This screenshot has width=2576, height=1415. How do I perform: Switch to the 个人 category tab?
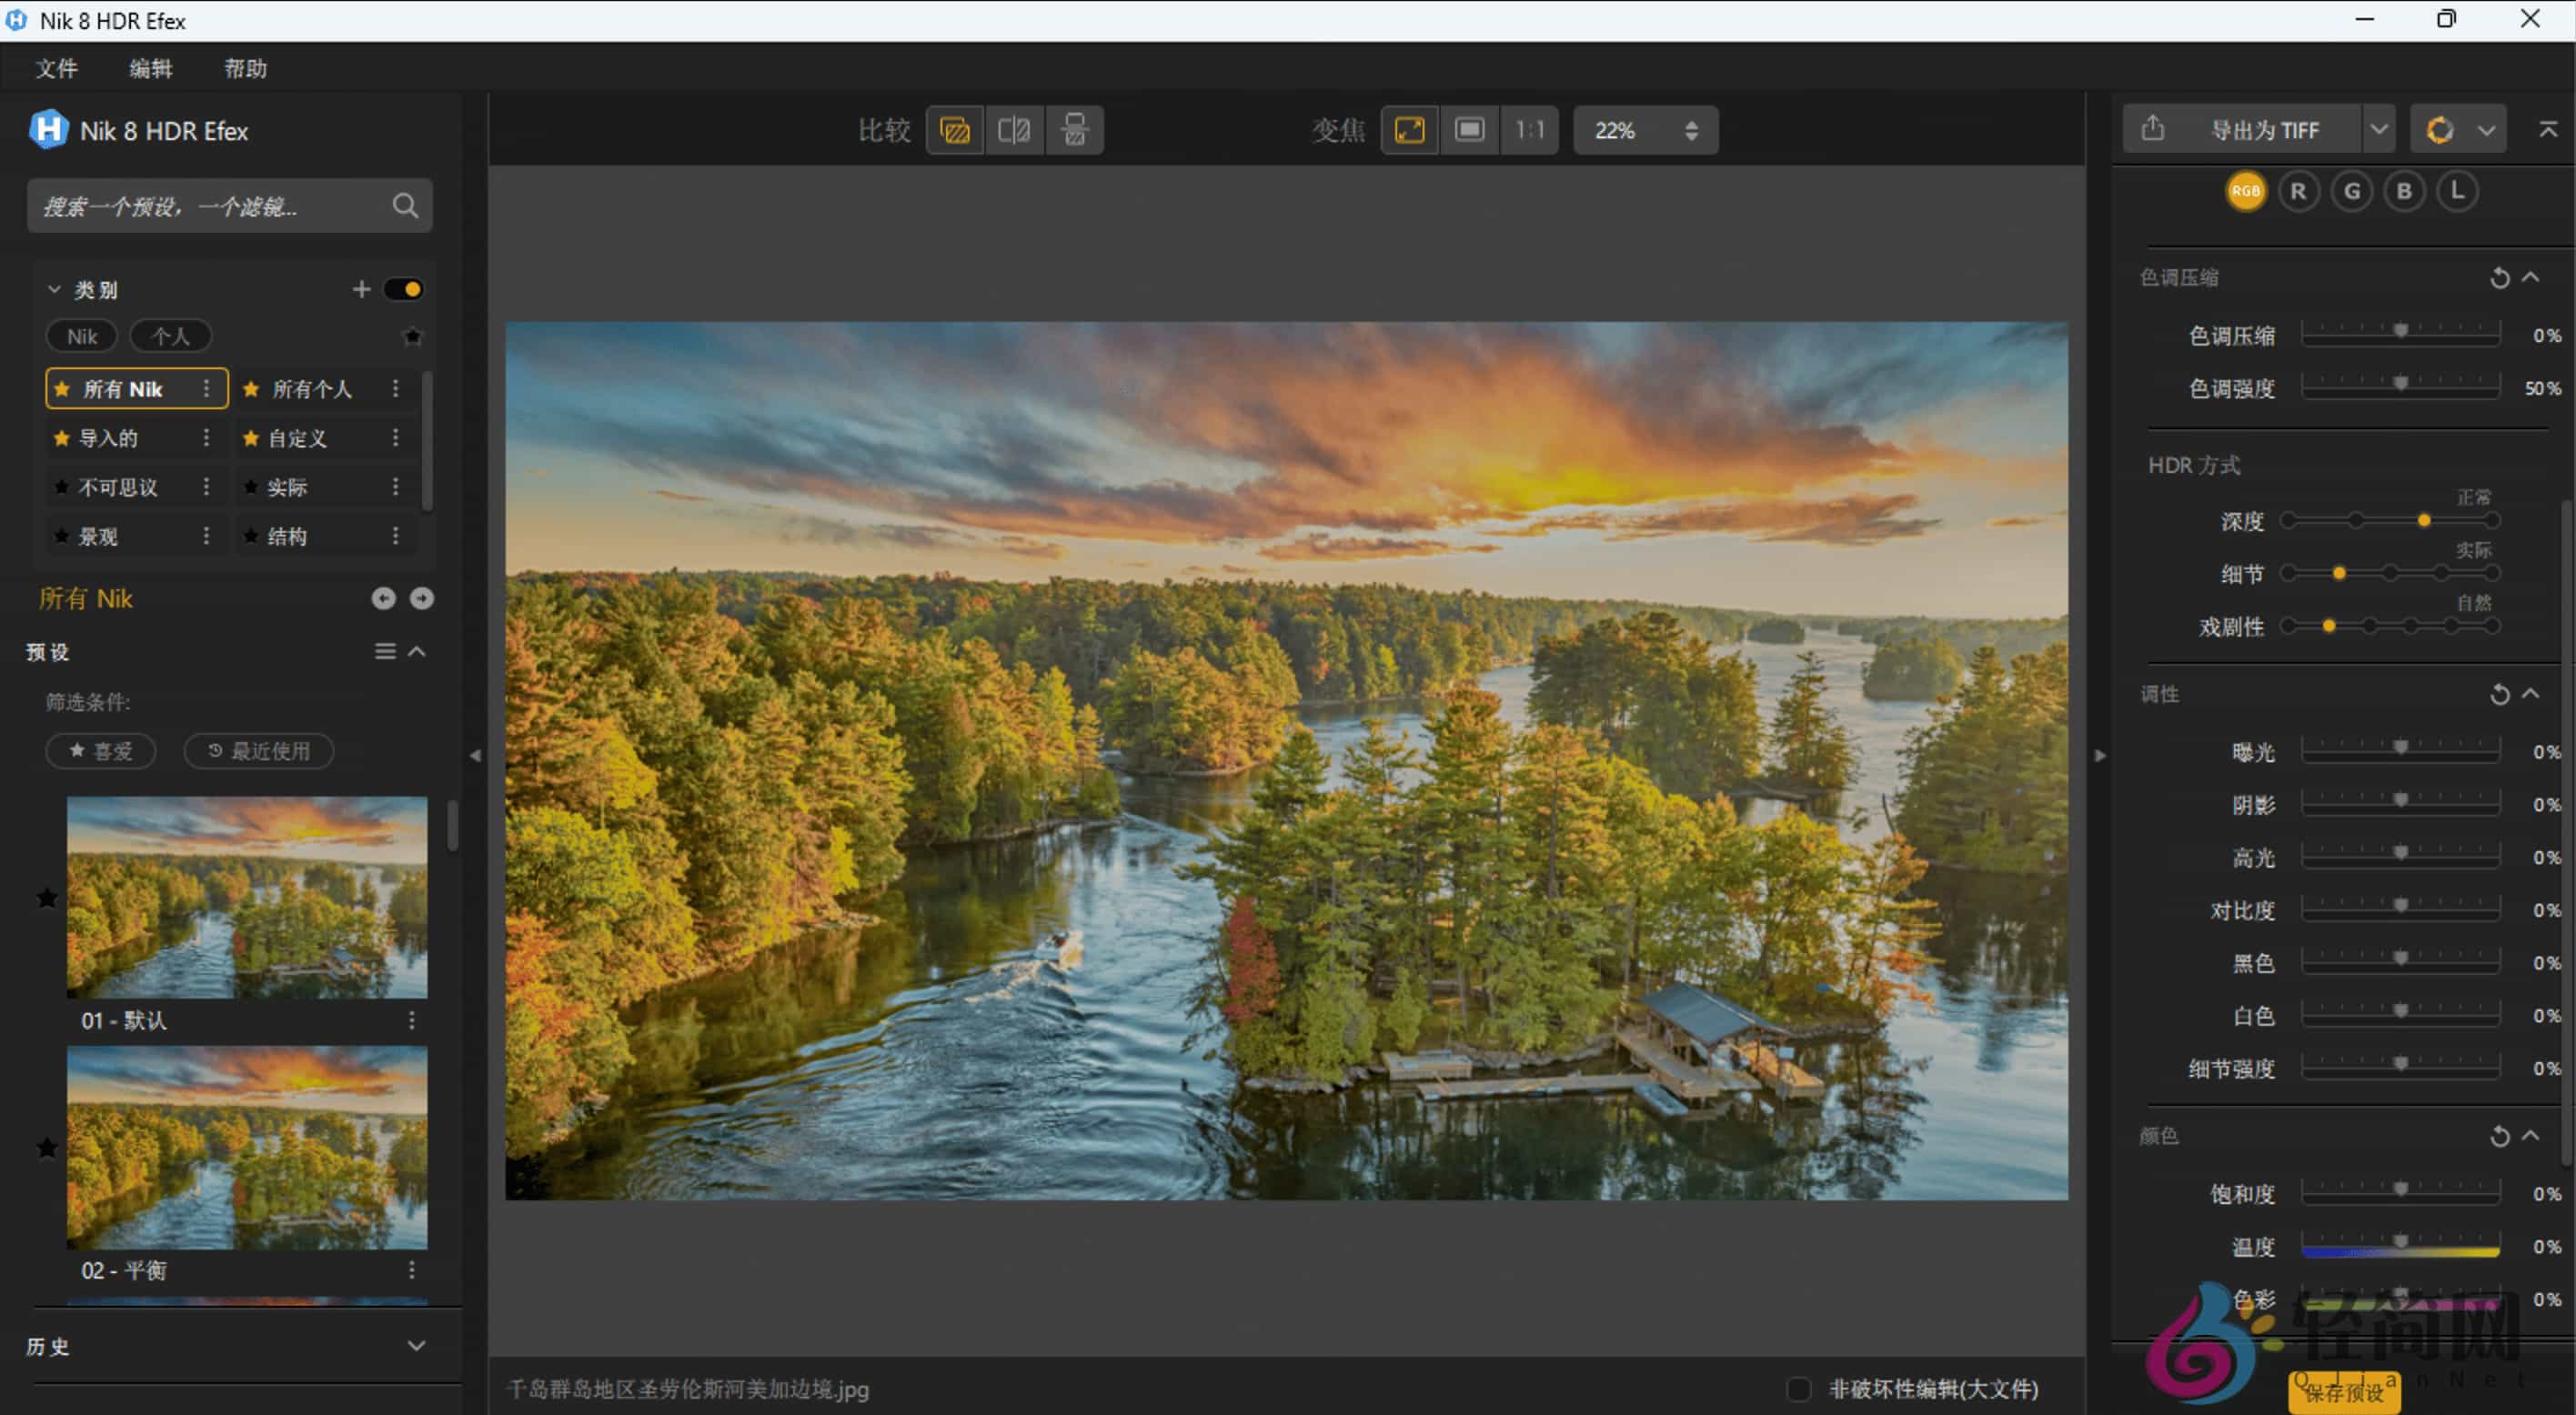[170, 336]
